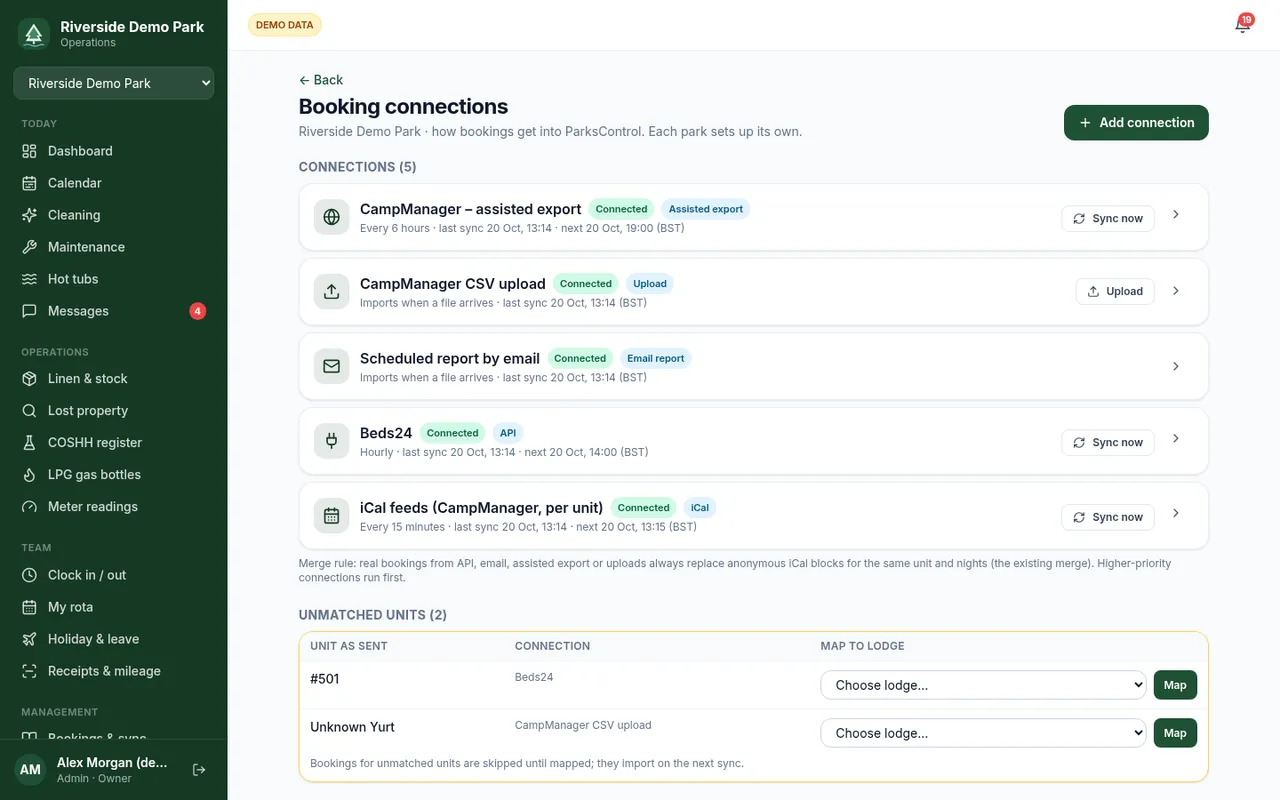Click Map button for Unknown Yurt
The image size is (1280, 800).
tap(1175, 733)
